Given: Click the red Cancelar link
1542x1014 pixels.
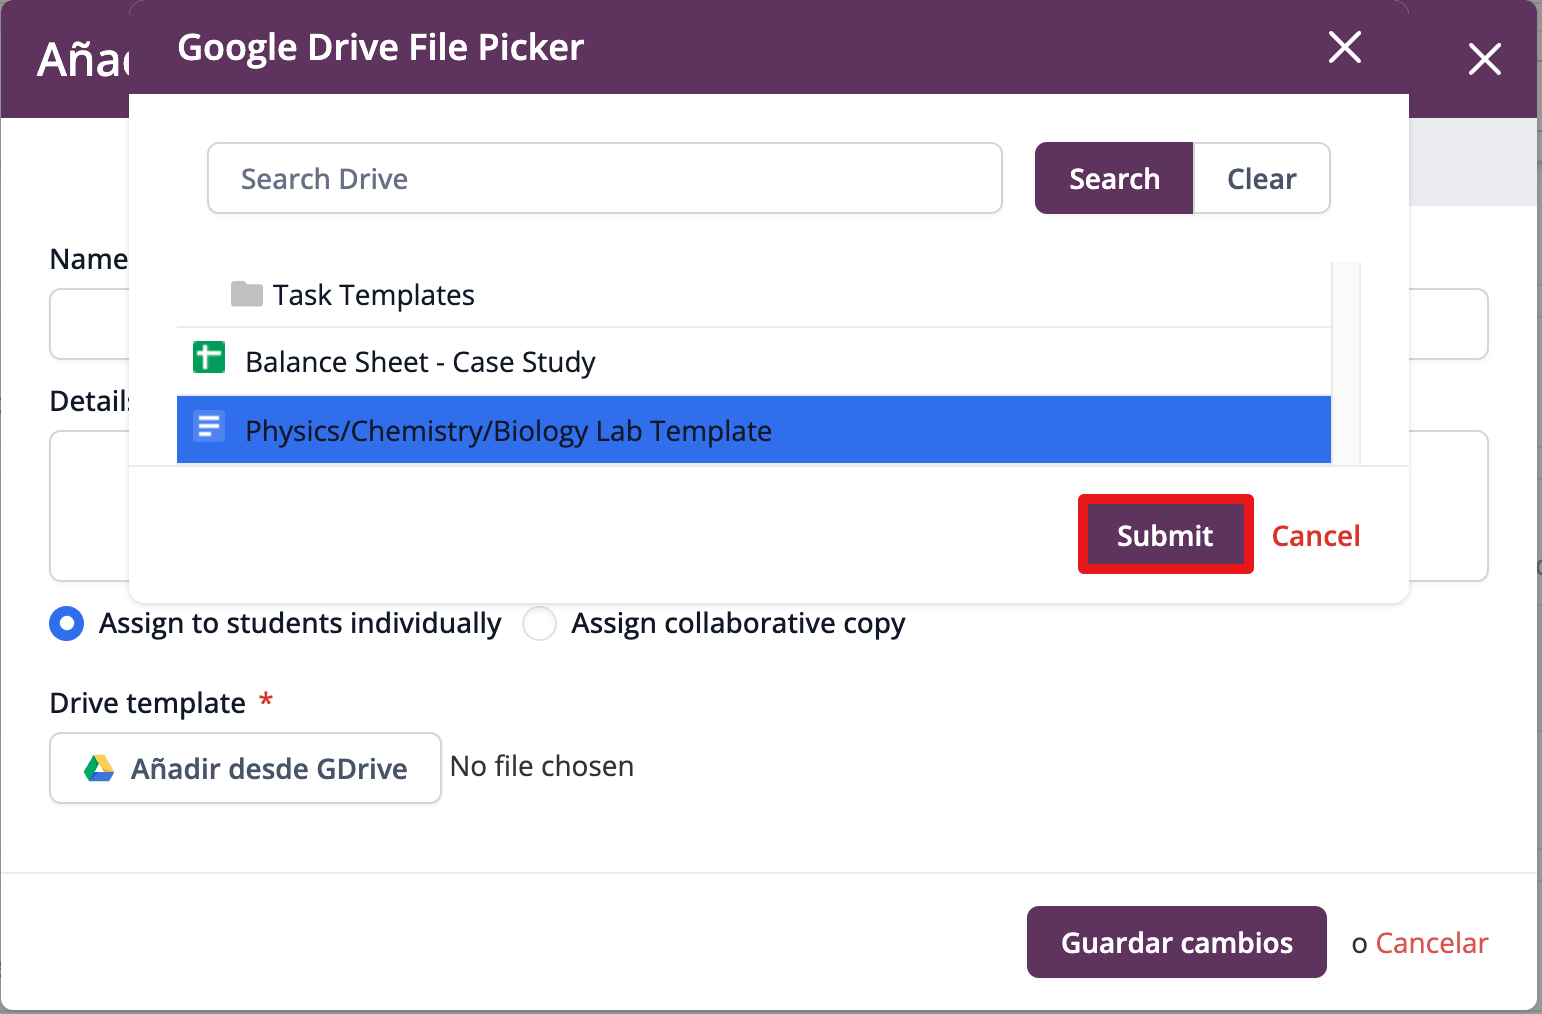Looking at the screenshot, I should (x=1431, y=943).
